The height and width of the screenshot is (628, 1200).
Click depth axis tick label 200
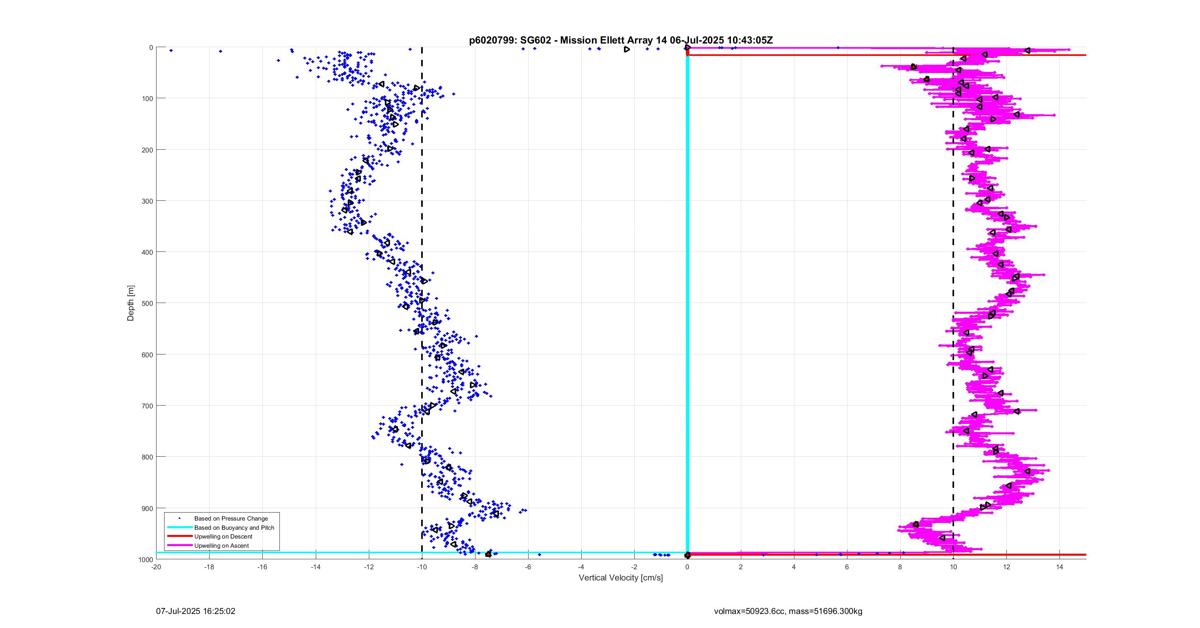pos(146,150)
